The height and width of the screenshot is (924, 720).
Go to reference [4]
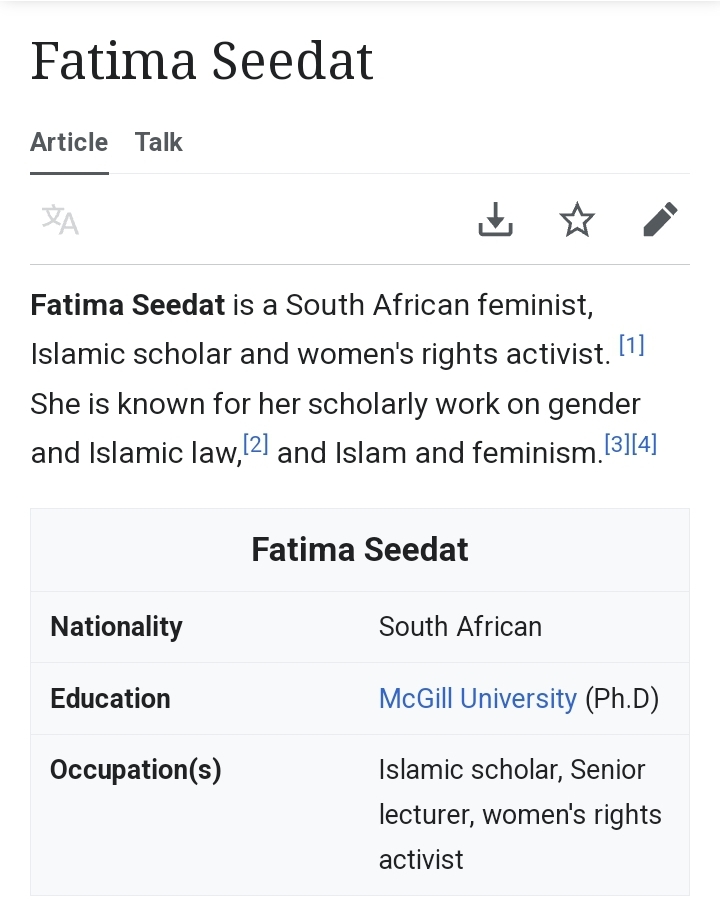(x=645, y=445)
